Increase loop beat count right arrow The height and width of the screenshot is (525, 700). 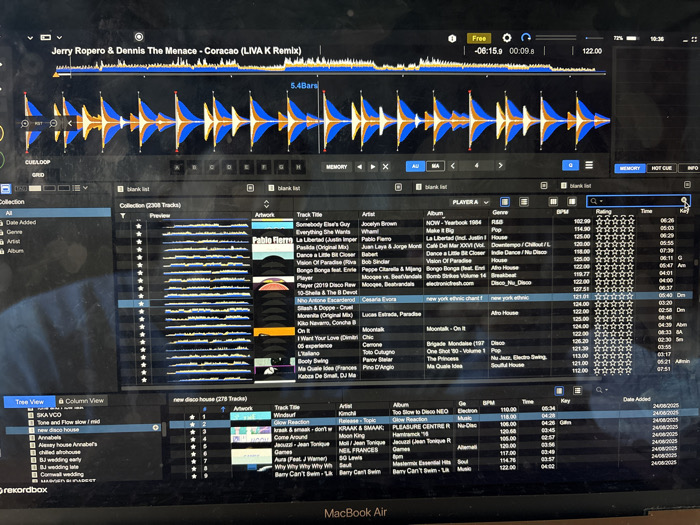point(500,165)
